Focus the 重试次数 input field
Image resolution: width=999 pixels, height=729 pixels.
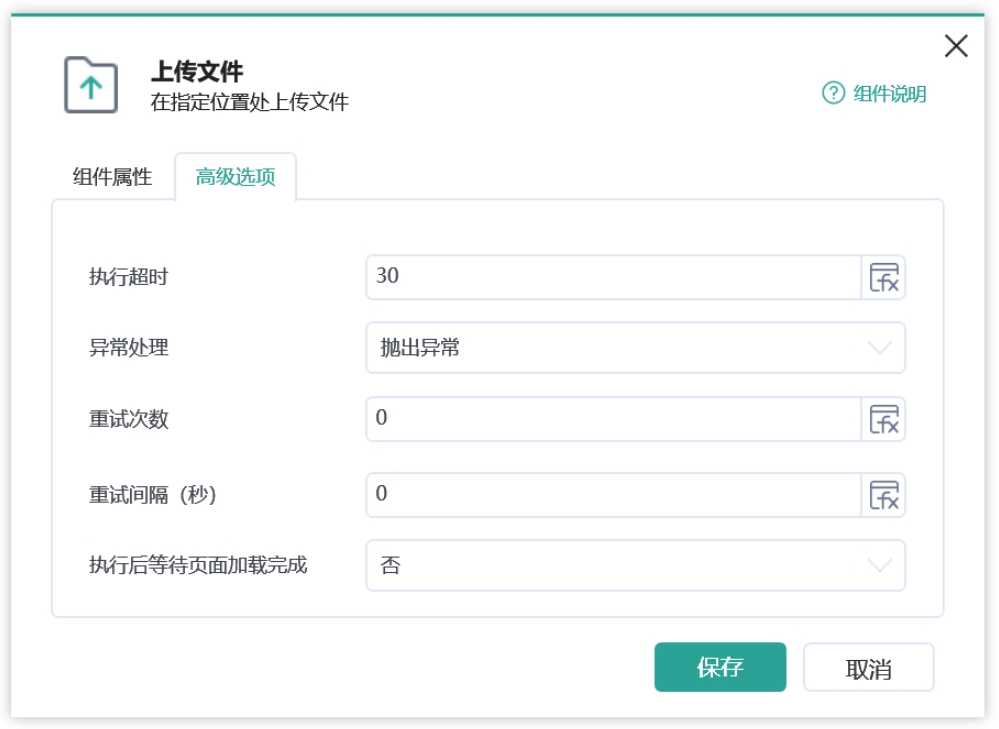pos(614,419)
